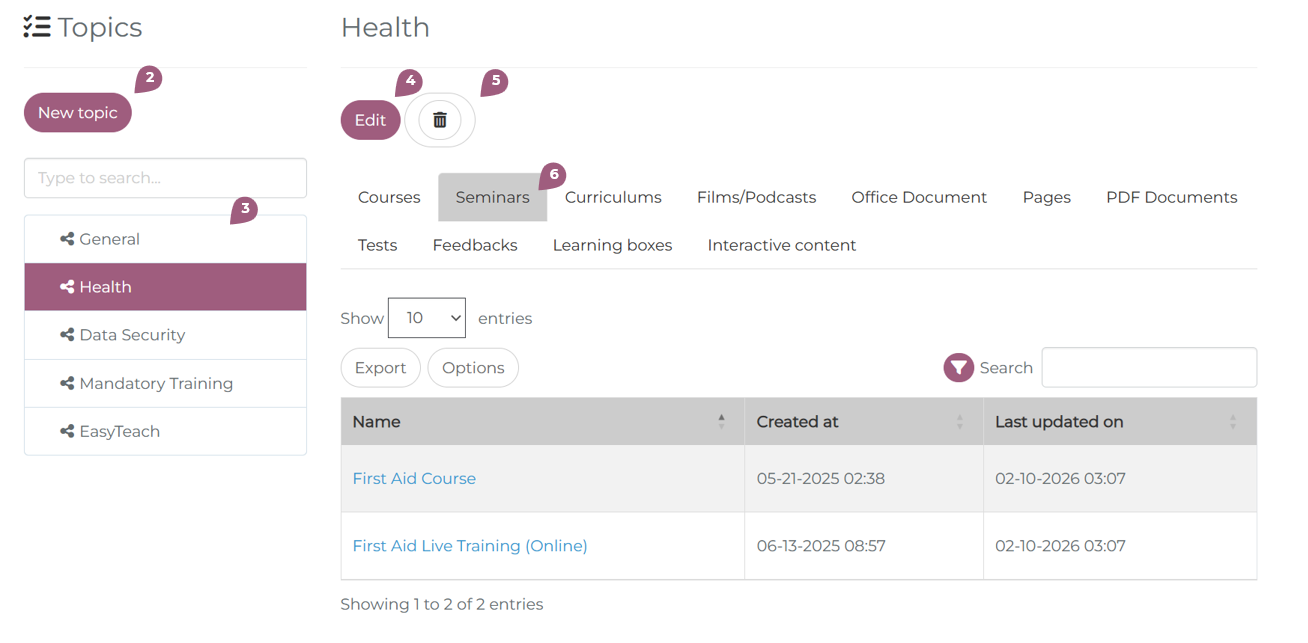The image size is (1308, 643).
Task: Sort by Last updated on arrows
Action: pyautogui.click(x=1232, y=422)
